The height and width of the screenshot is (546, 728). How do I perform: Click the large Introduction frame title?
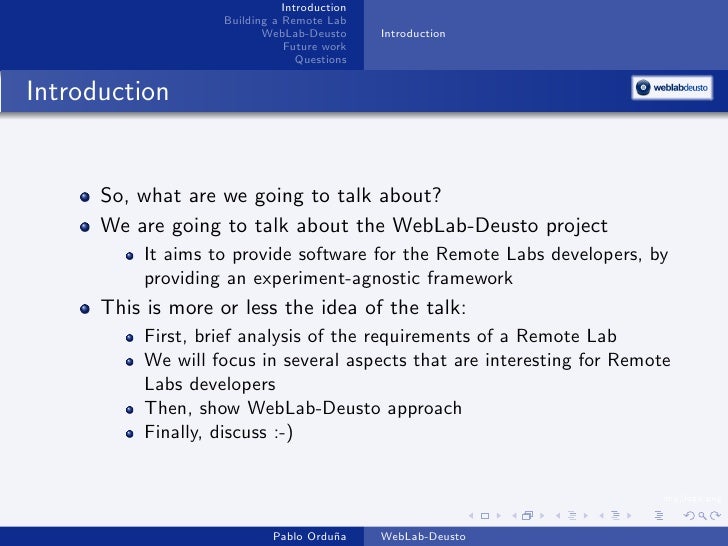[x=98, y=91]
